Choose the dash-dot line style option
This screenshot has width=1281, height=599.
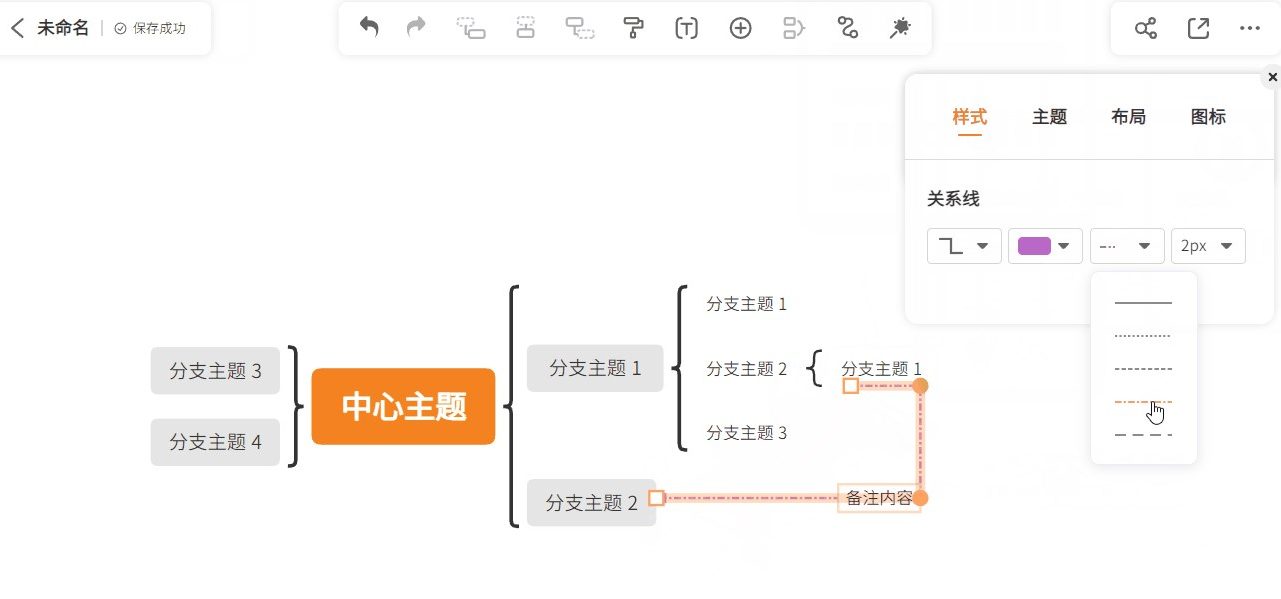point(1143,402)
